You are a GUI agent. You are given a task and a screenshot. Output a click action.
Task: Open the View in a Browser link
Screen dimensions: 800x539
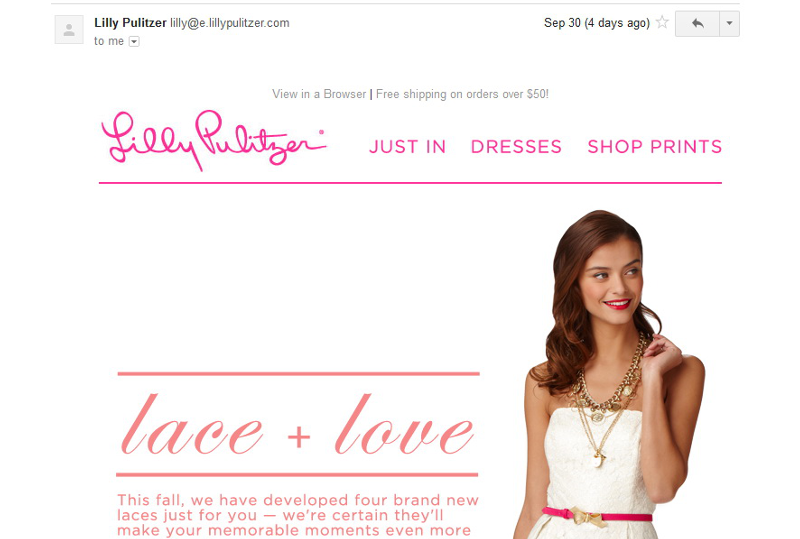pos(319,94)
